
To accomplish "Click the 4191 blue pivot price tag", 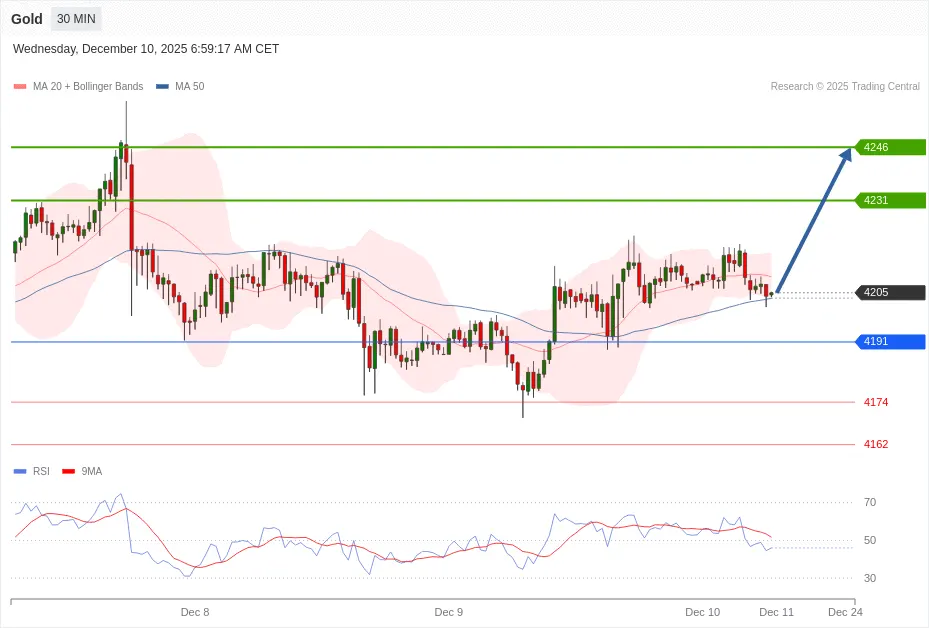I will pos(889,342).
